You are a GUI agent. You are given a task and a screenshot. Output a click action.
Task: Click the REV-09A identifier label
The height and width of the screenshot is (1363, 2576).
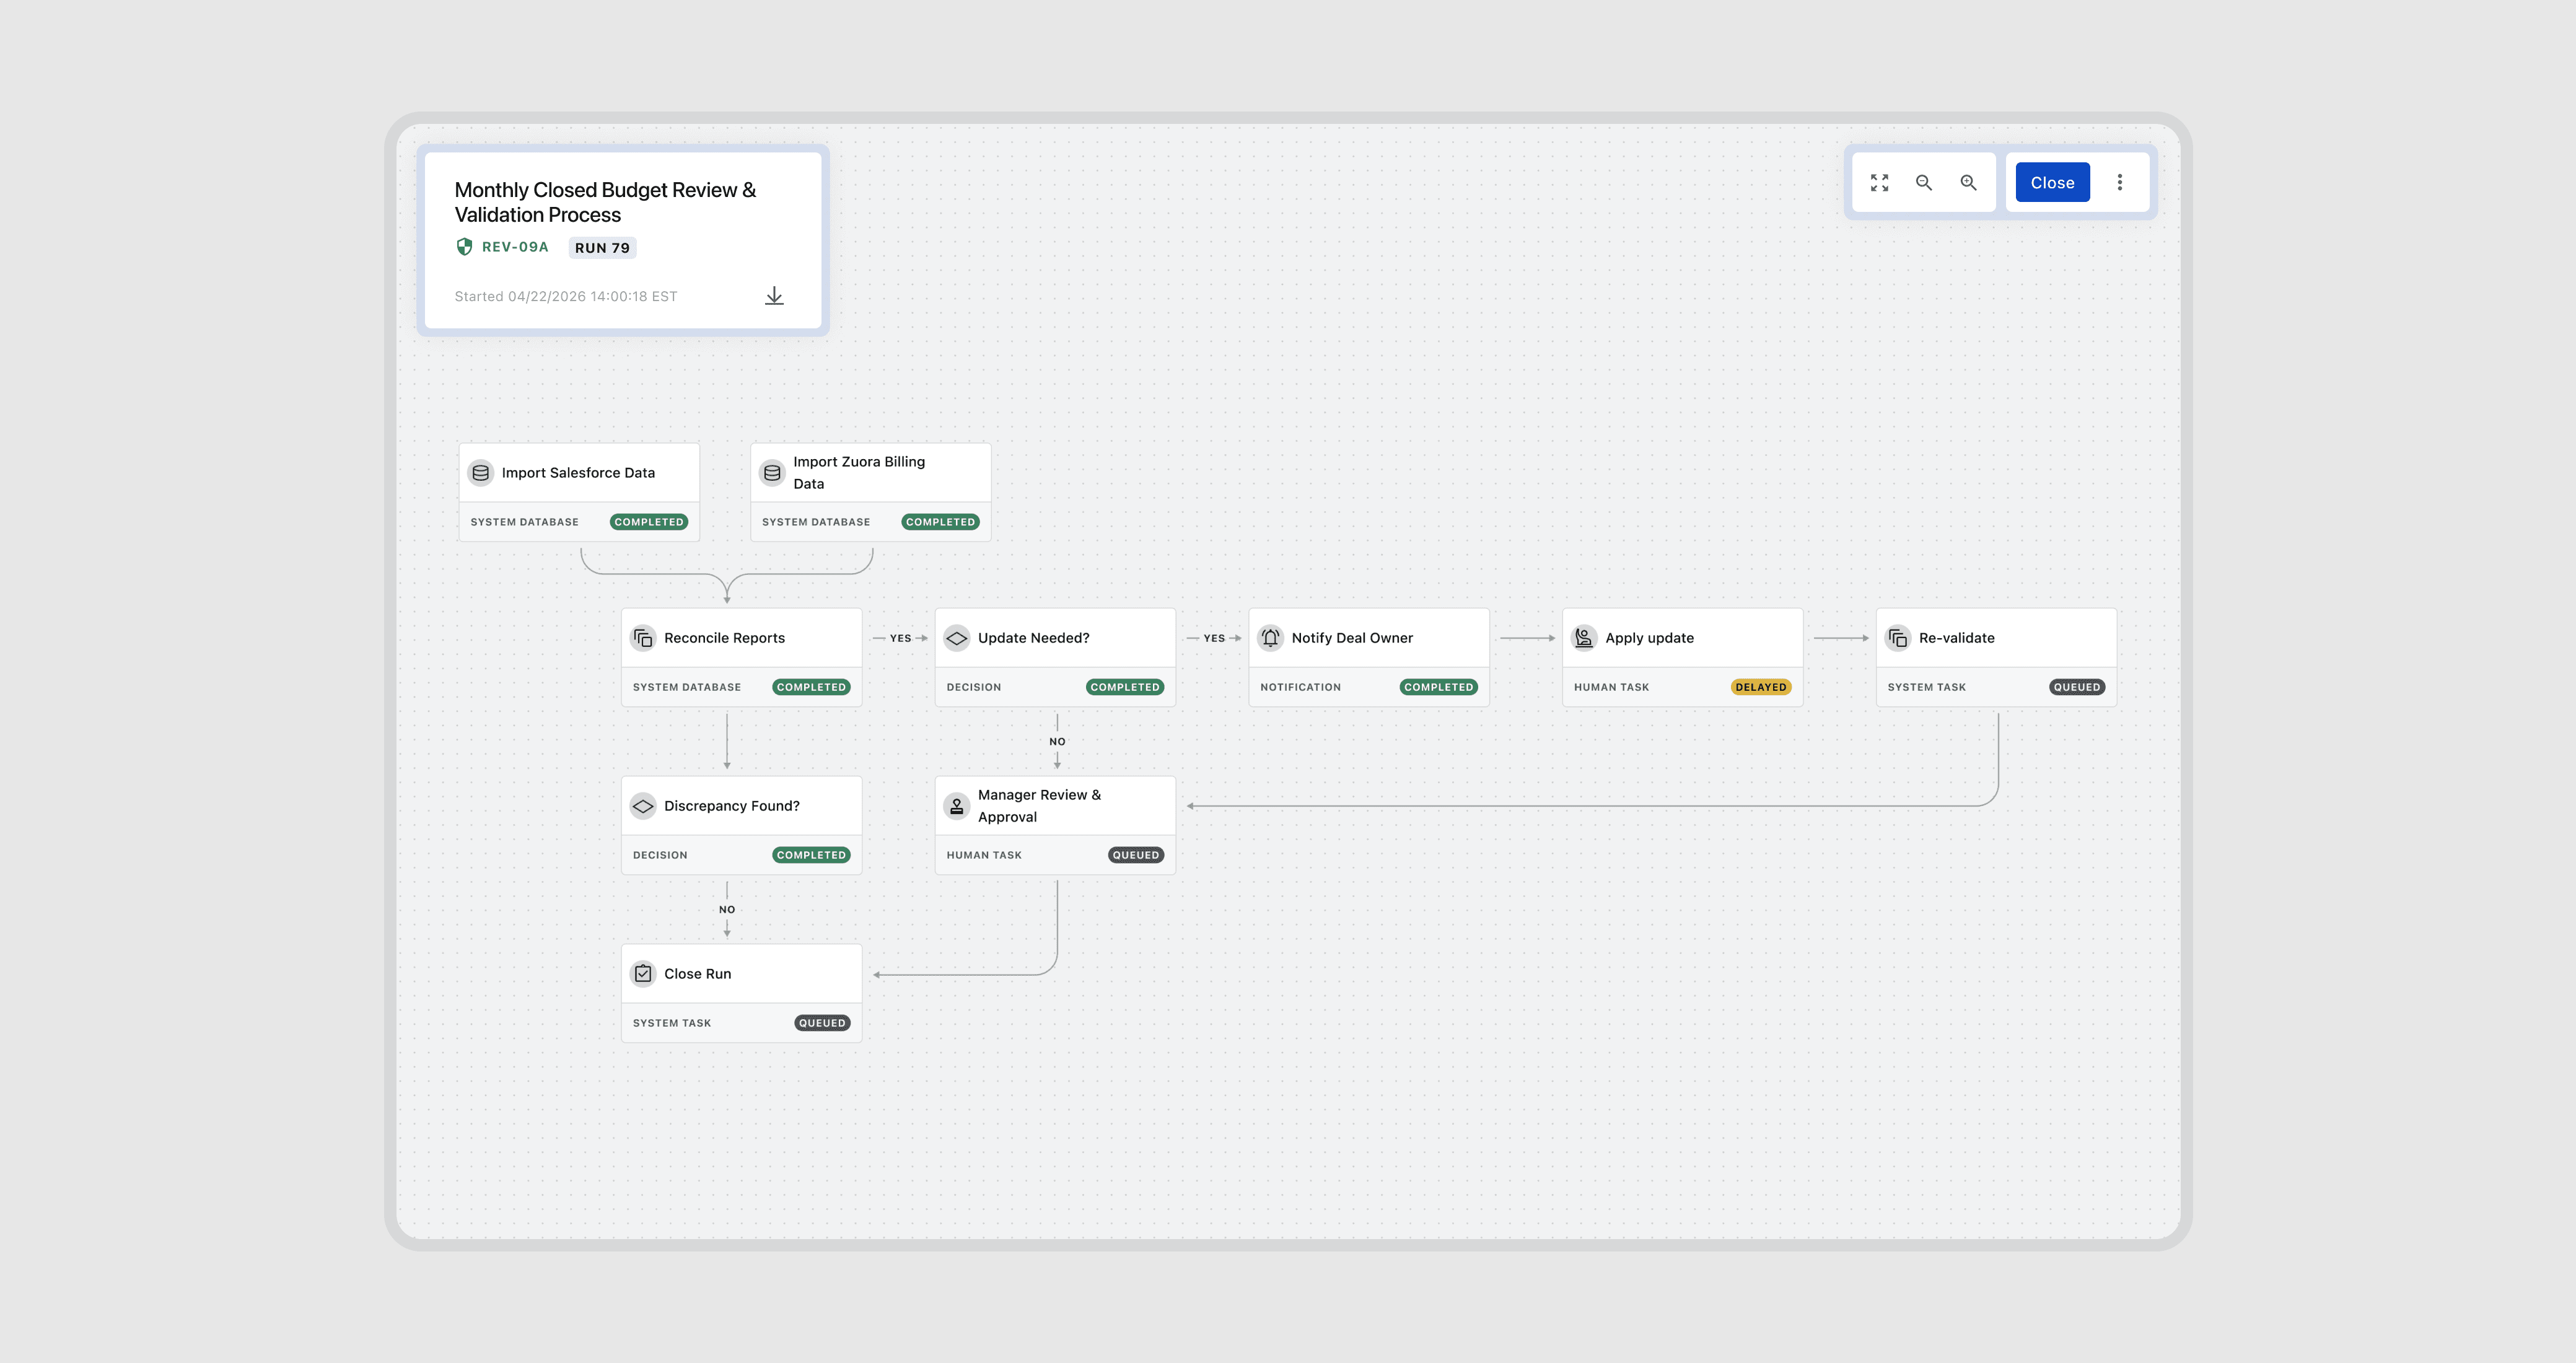point(515,247)
